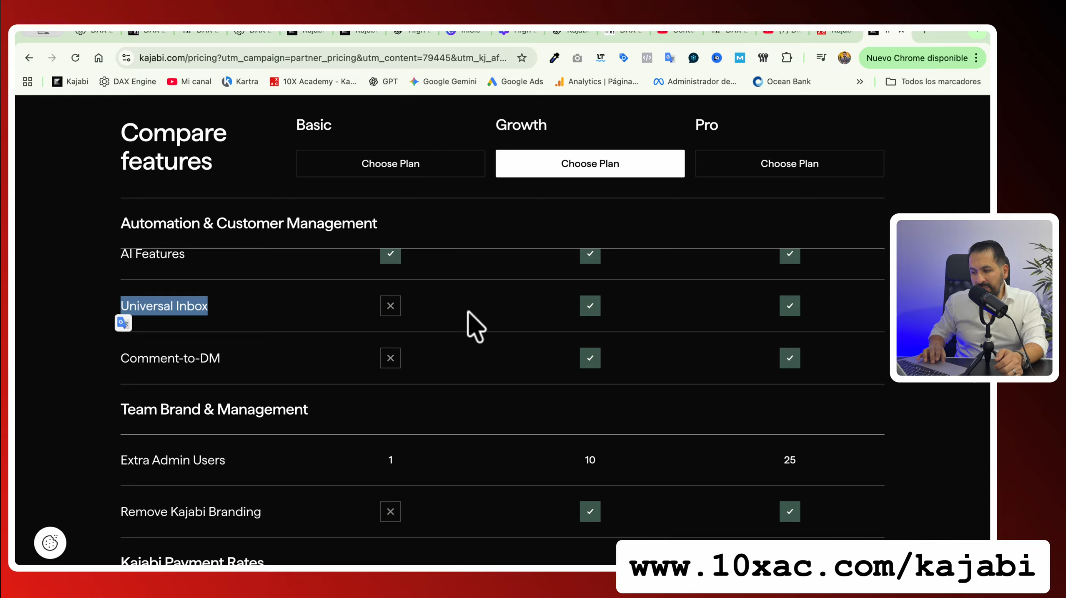The width and height of the screenshot is (1066, 598).
Task: Open the GPT bookmark
Action: pos(383,82)
